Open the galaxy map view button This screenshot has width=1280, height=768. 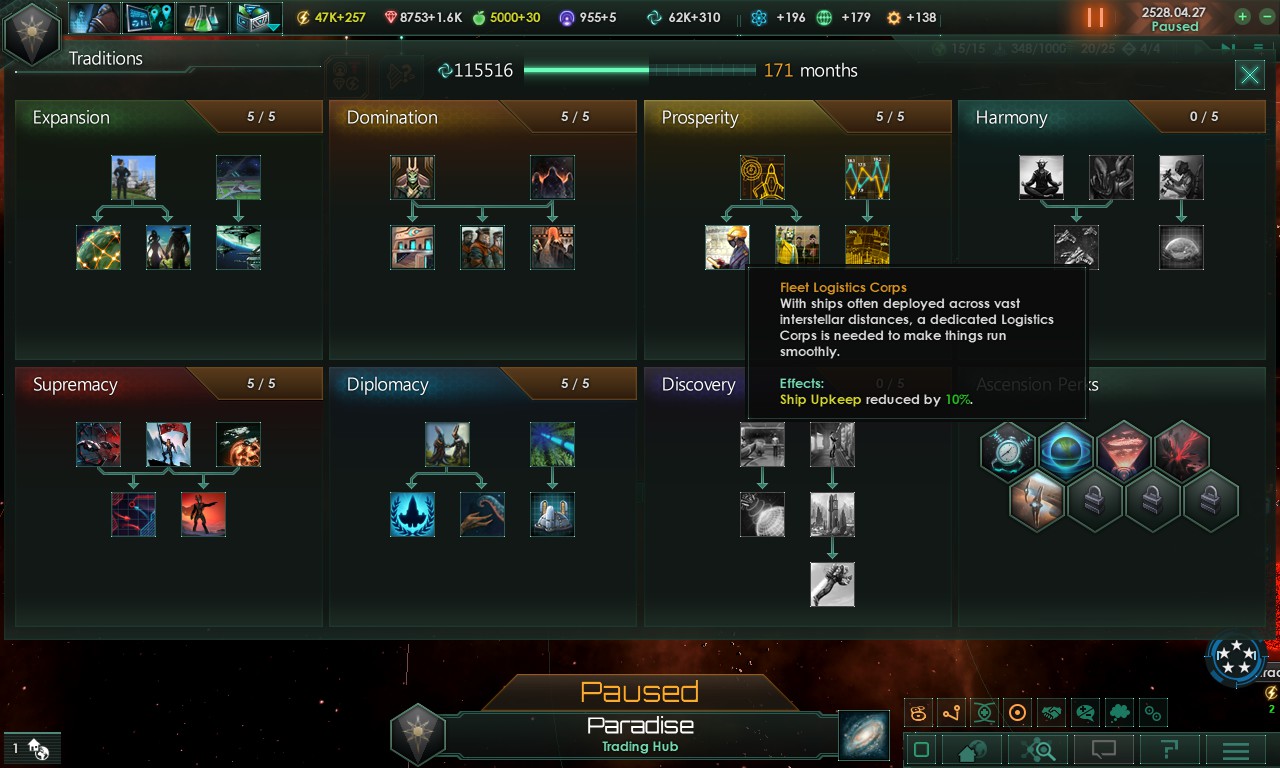pos(863,735)
